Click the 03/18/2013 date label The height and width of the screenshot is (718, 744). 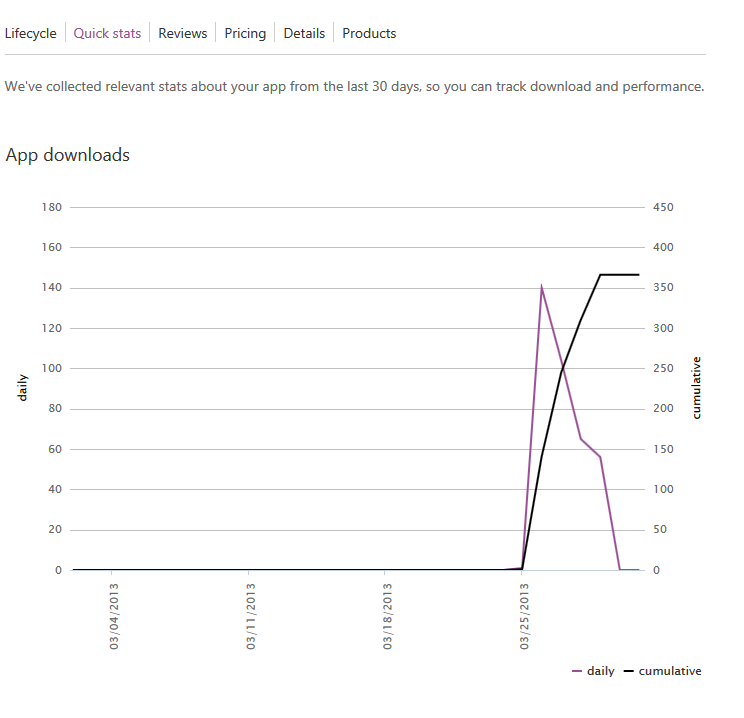click(387, 616)
